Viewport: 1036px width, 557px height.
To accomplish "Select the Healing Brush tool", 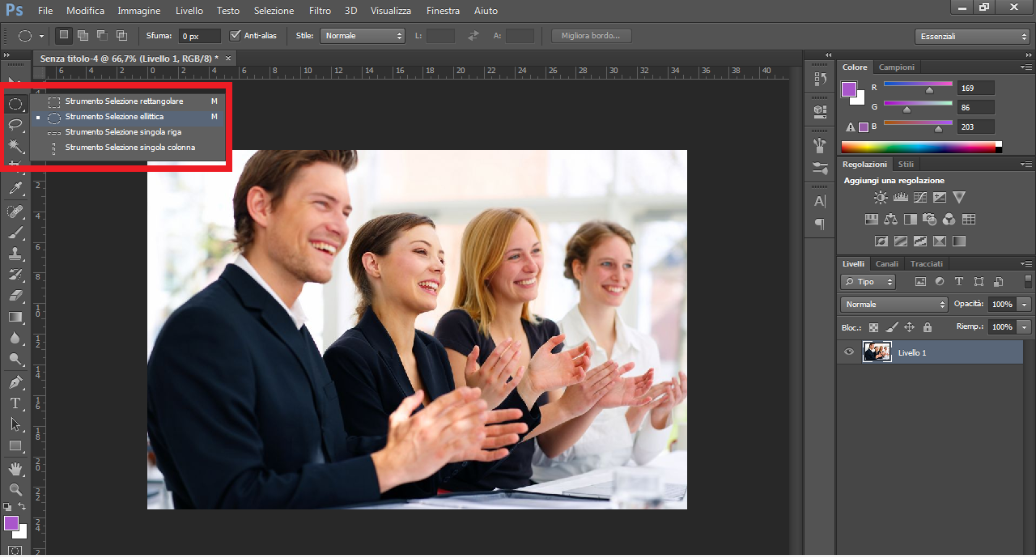I will (15, 211).
